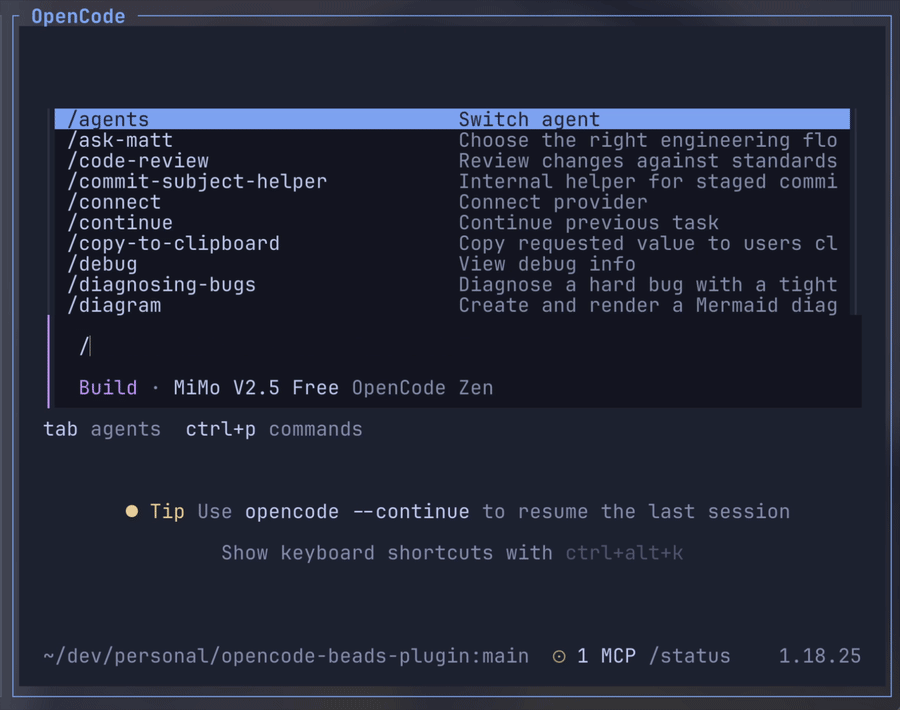Click the 'tab agents' shortcut hint

[x=102, y=429]
